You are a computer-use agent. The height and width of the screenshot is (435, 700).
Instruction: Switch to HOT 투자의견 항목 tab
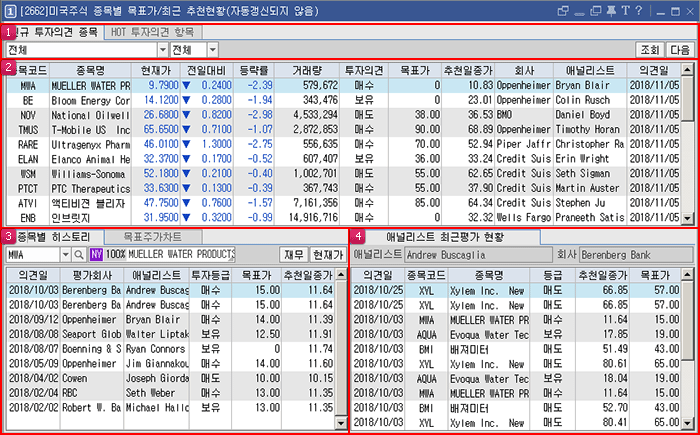(x=153, y=32)
